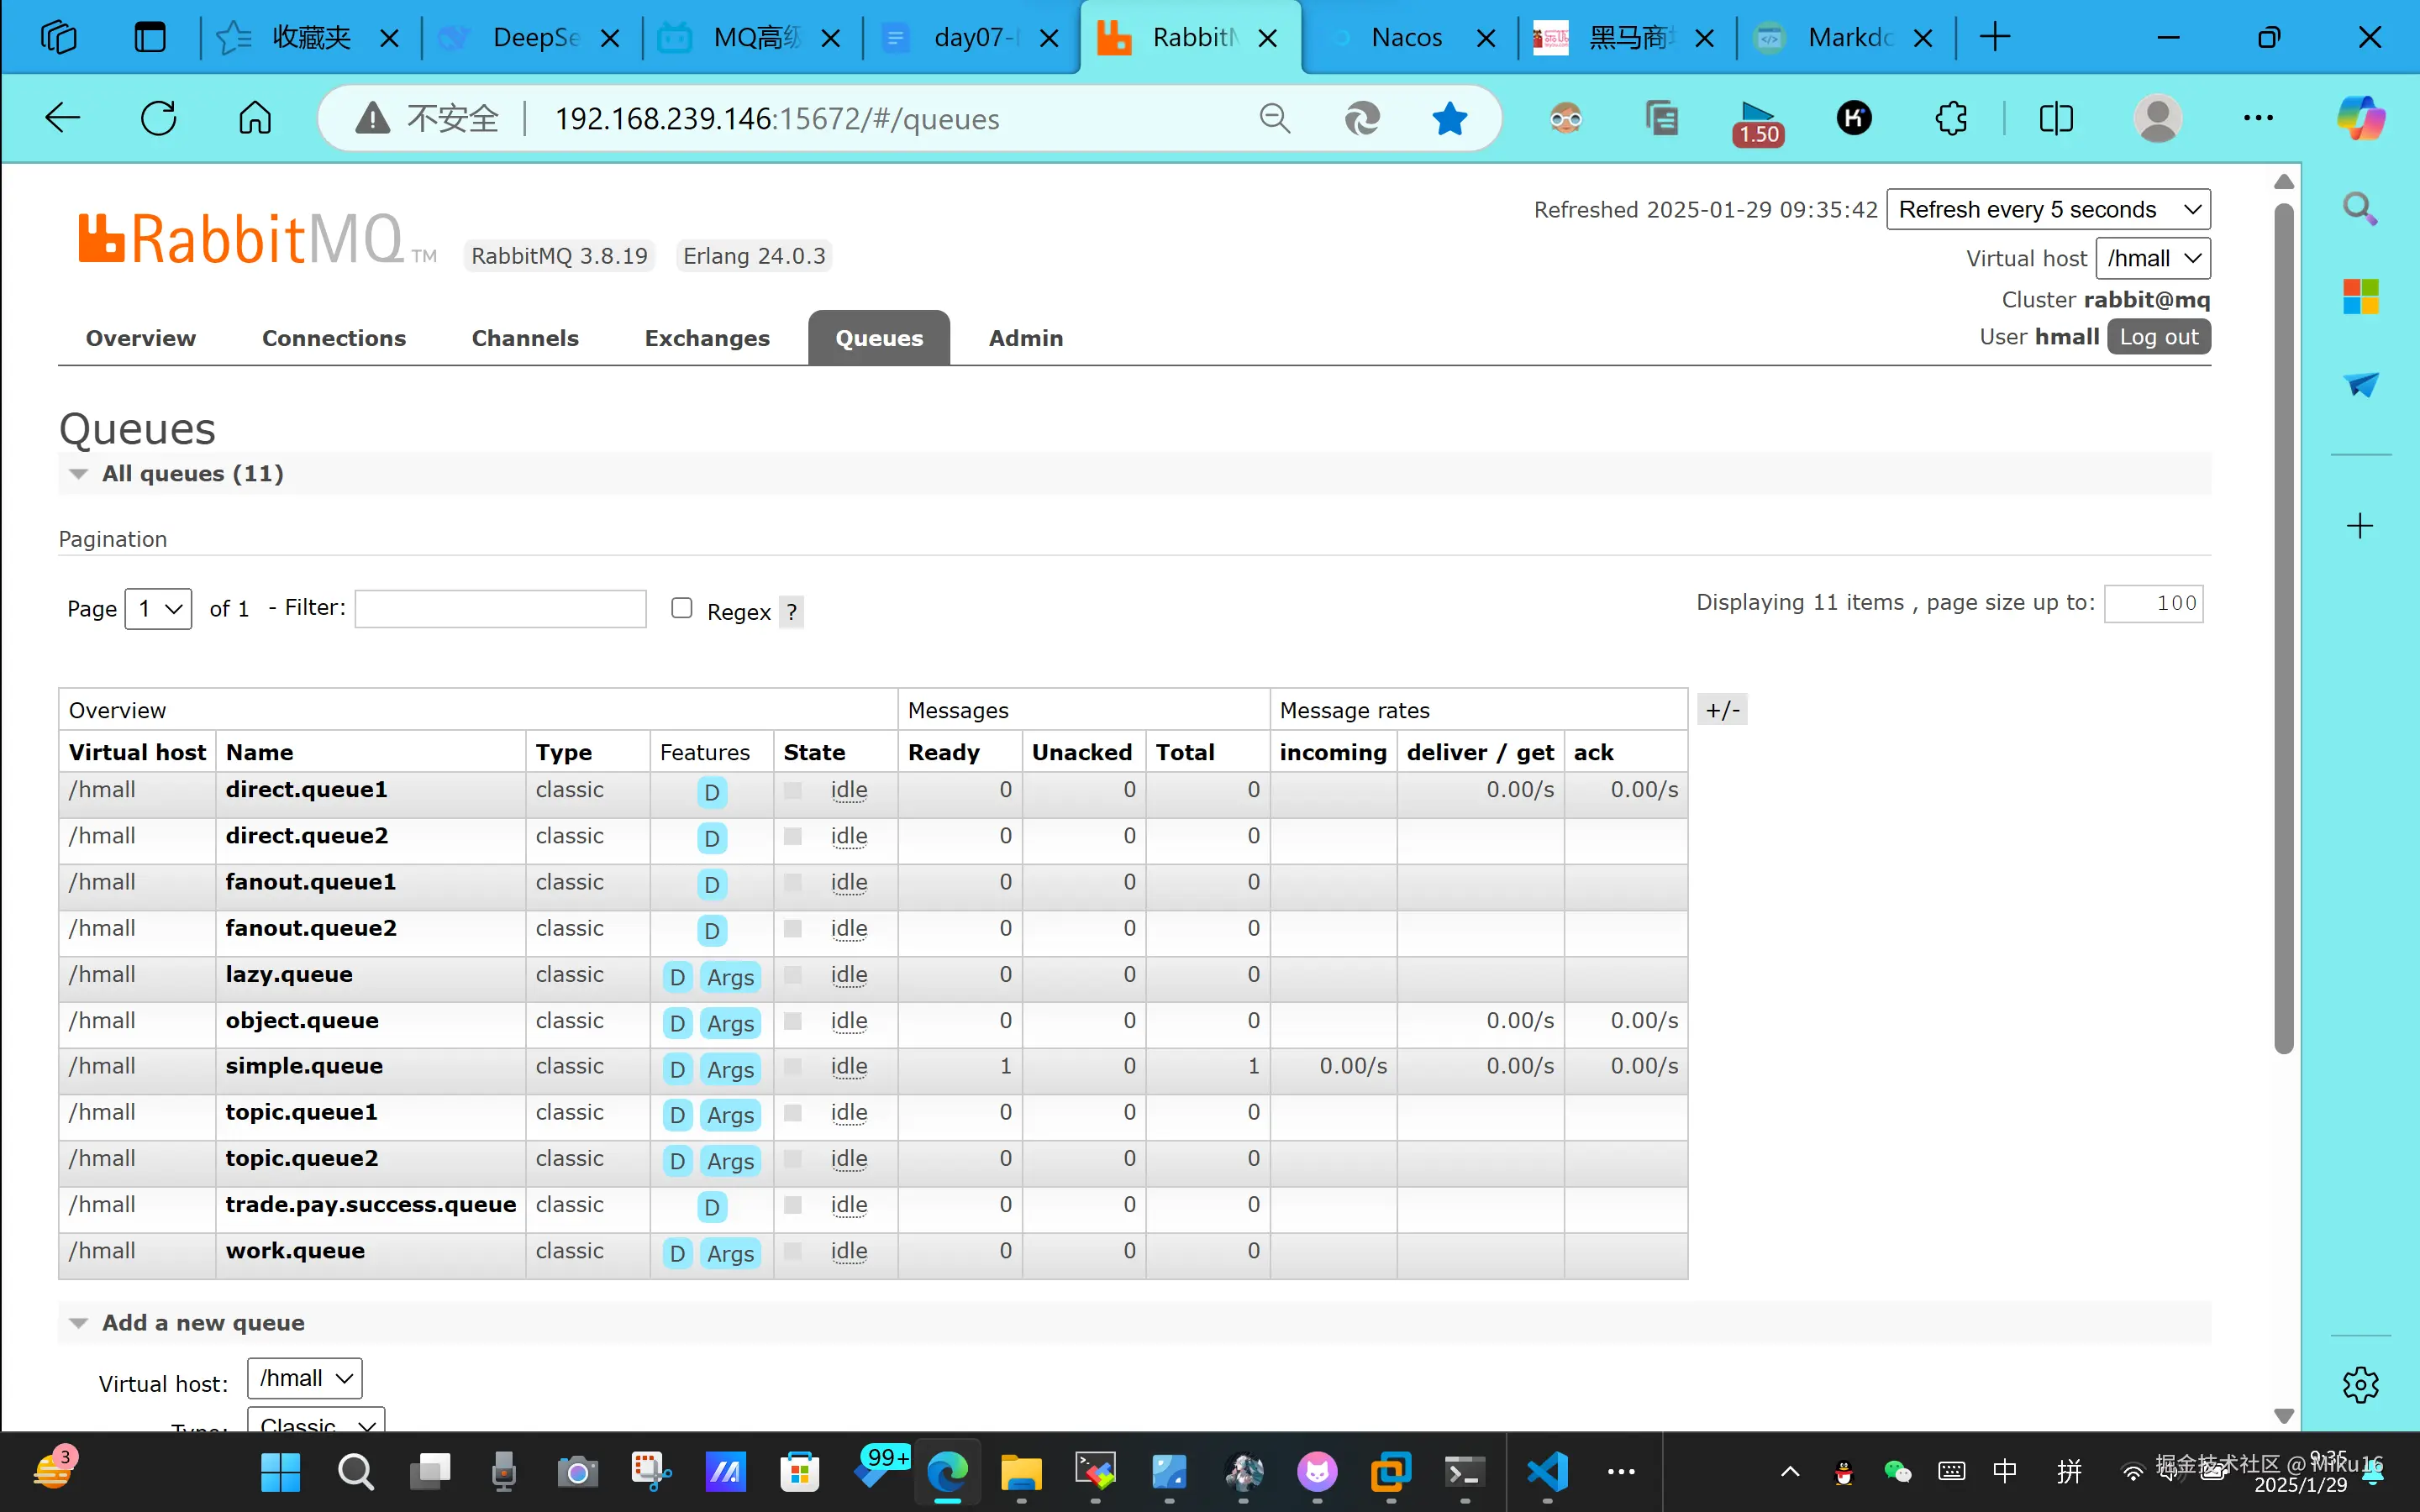
Task: Open the /hmall Virtual host dropdown at top
Action: coord(2152,258)
